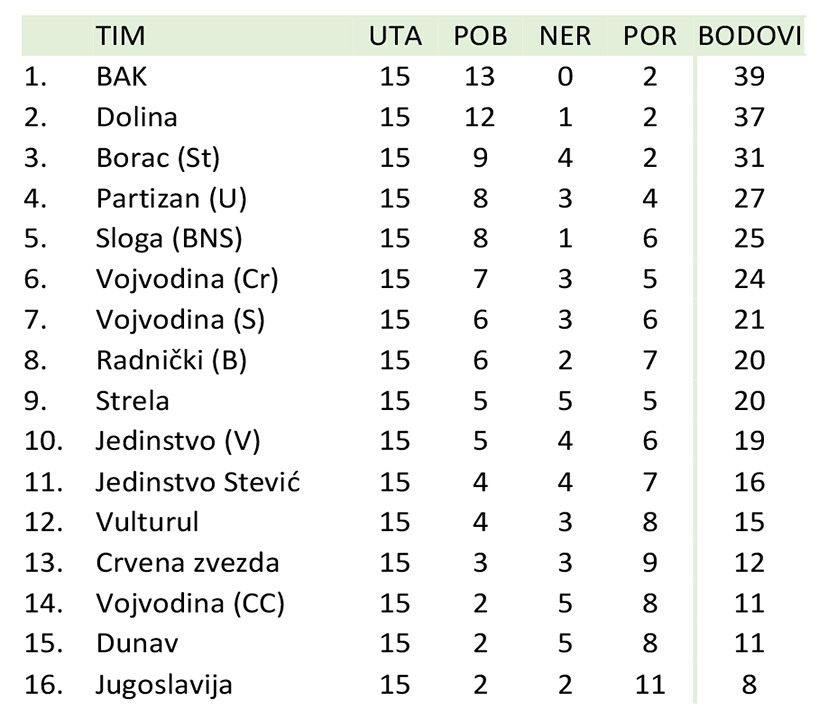Select Vojvodina (Cr) team cell
828x720 pixels.
(187, 279)
